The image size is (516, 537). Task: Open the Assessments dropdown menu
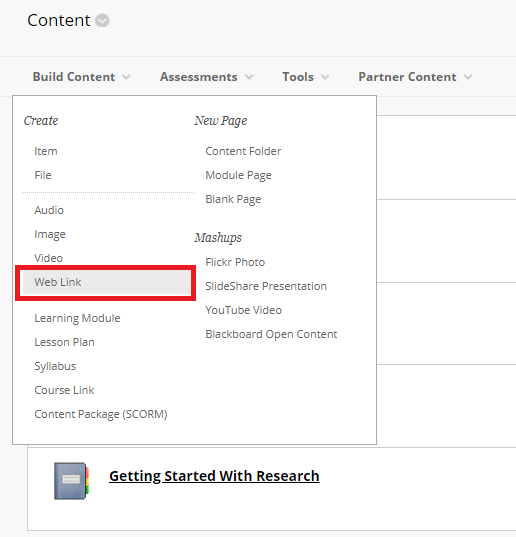pyautogui.click(x=206, y=77)
